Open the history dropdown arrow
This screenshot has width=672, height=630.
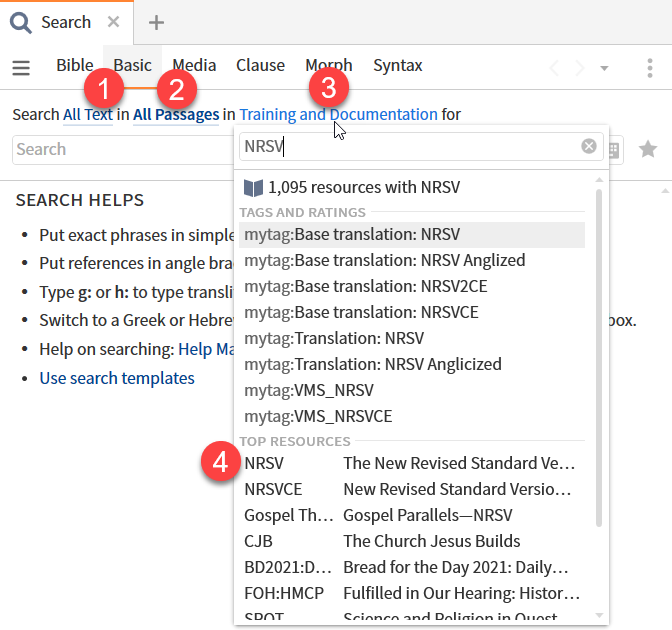click(604, 68)
